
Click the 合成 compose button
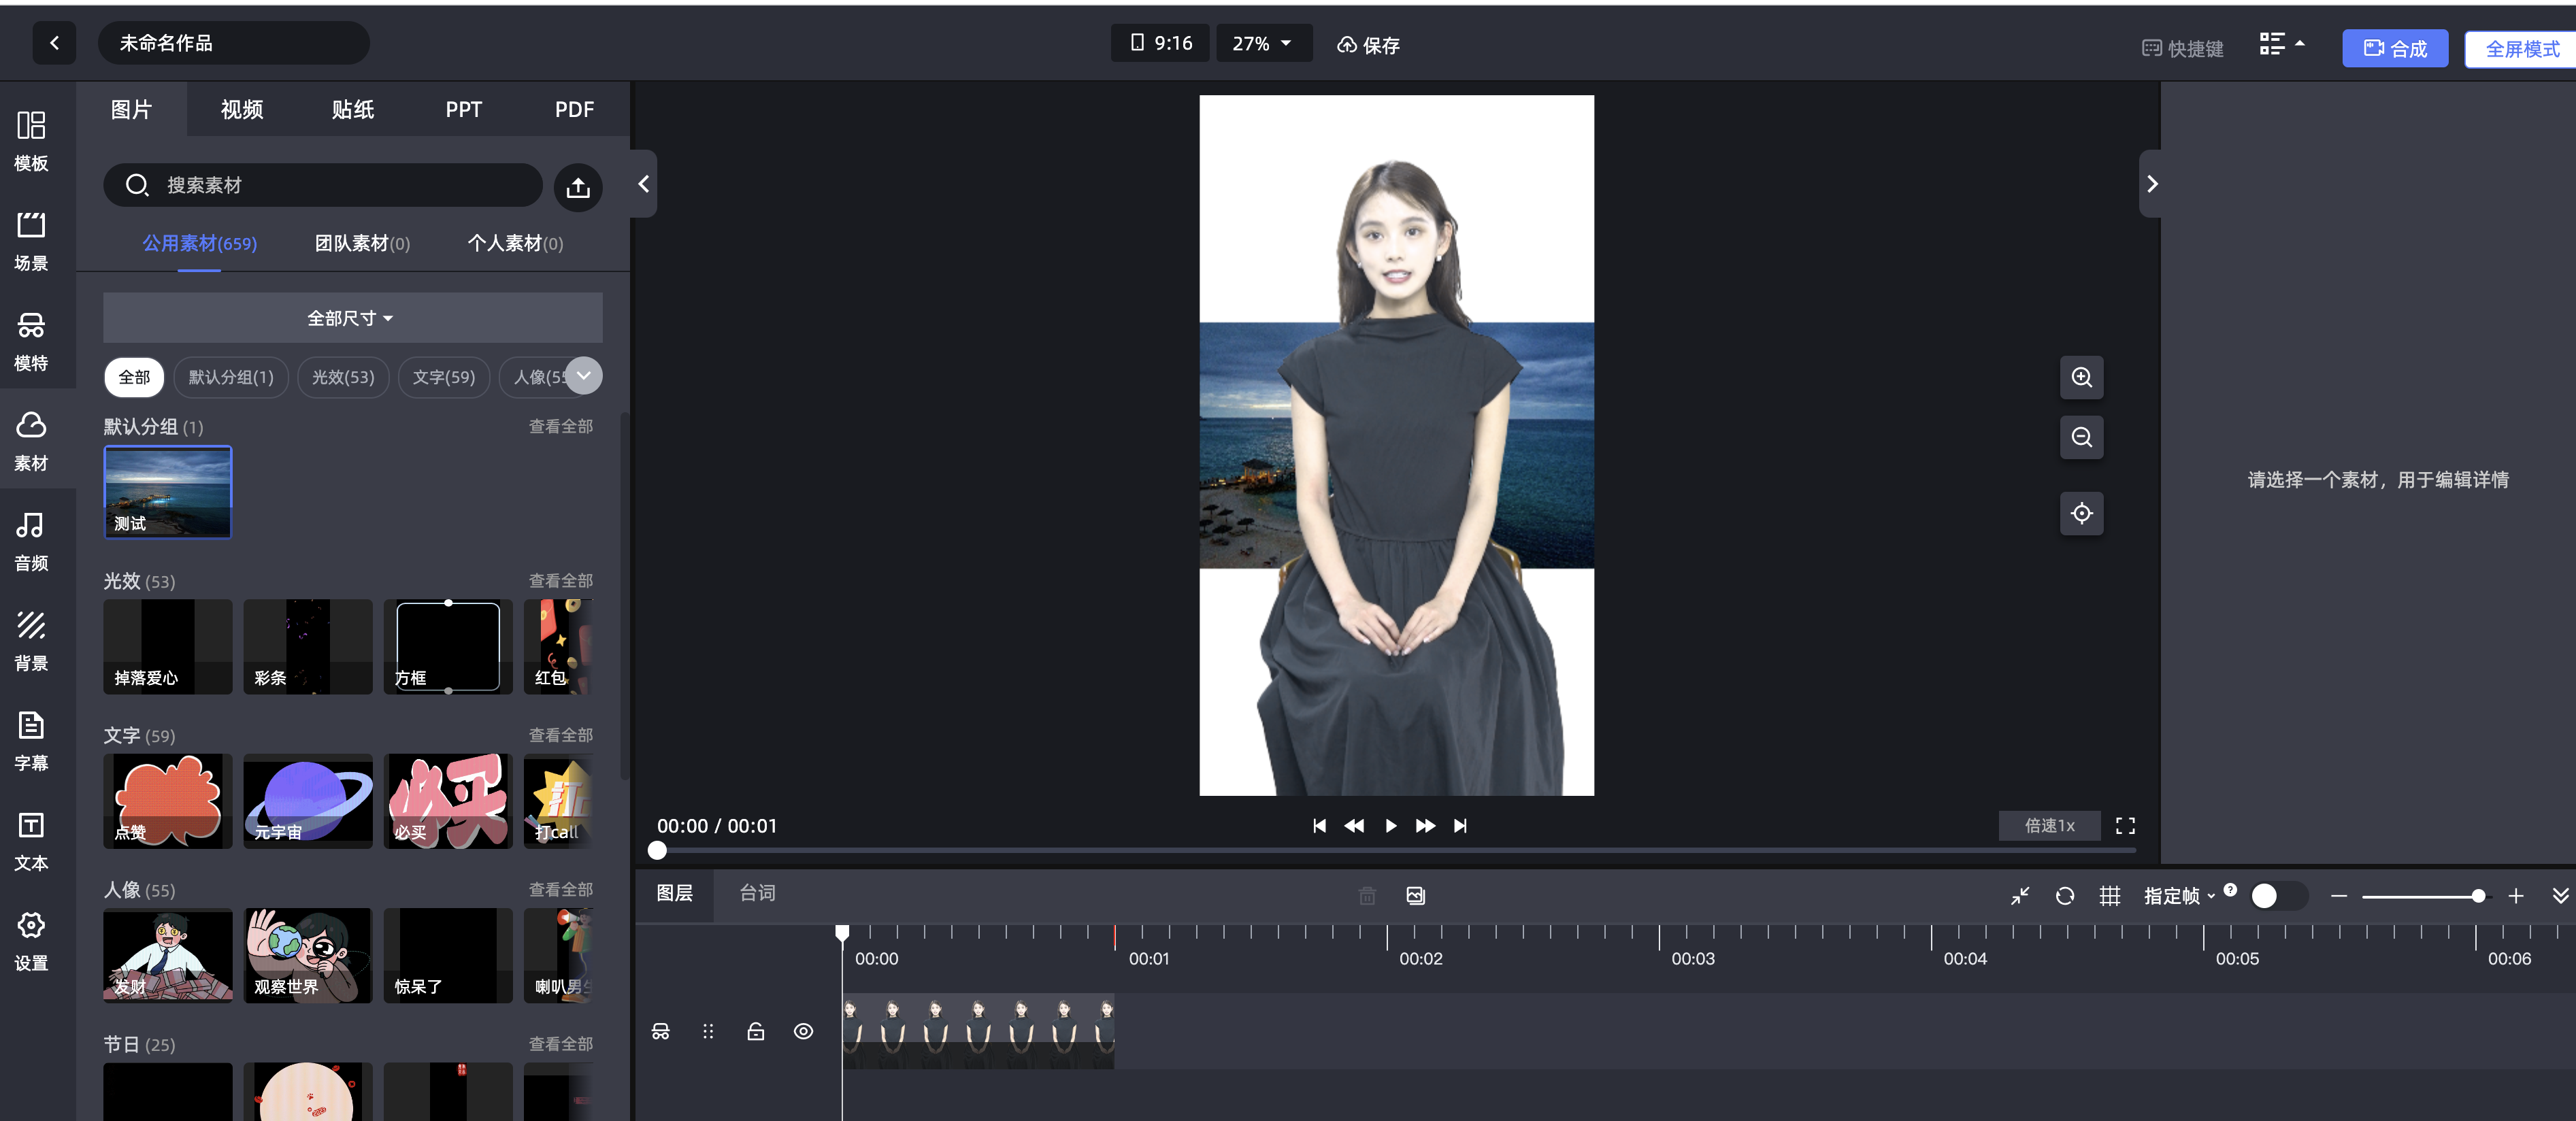coord(2395,48)
